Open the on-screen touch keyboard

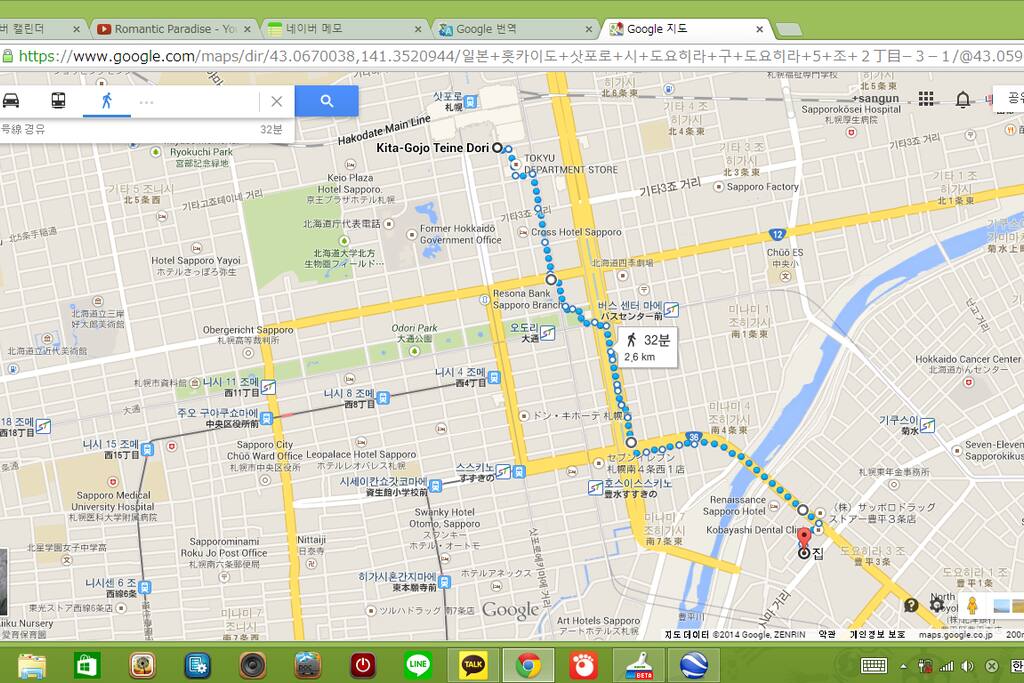(874, 666)
